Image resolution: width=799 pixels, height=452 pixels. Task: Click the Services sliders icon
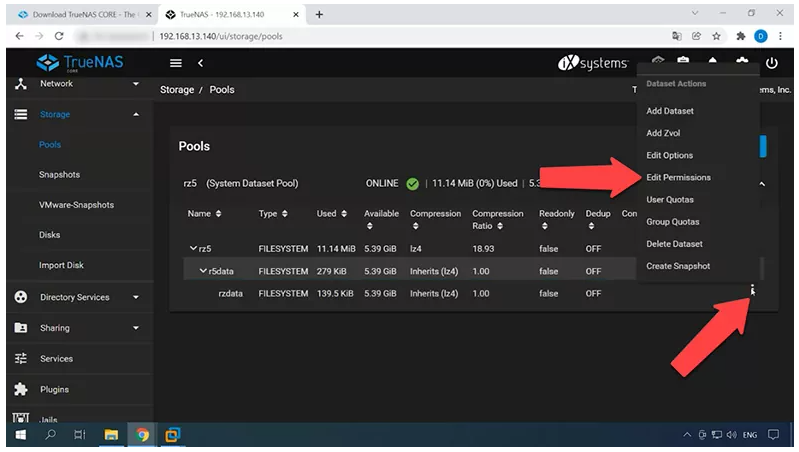21,358
